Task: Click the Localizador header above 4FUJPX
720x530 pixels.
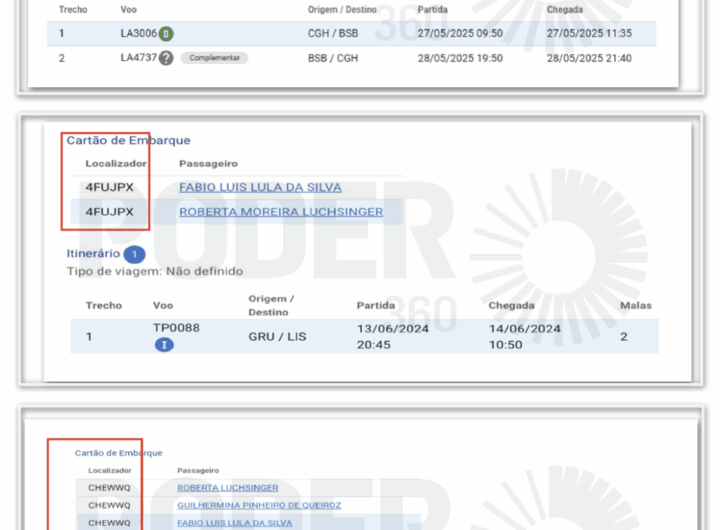Action: (x=116, y=163)
